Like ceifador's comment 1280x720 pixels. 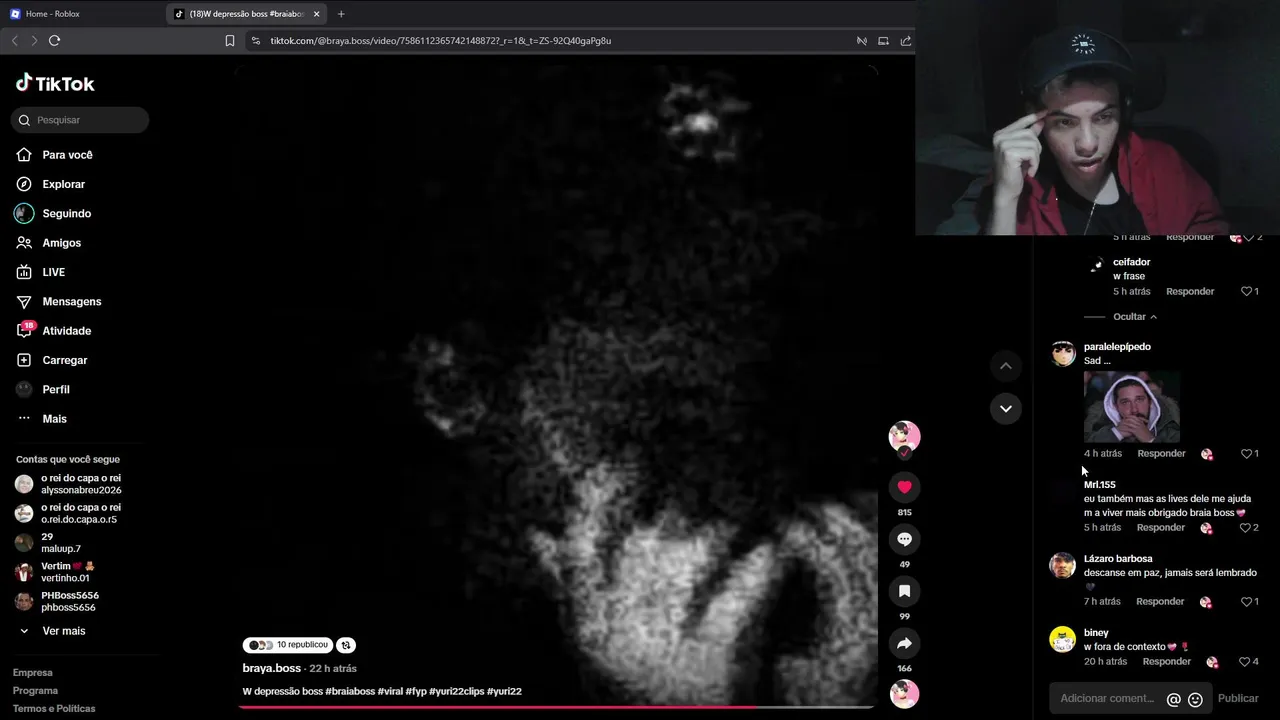pos(1247,292)
